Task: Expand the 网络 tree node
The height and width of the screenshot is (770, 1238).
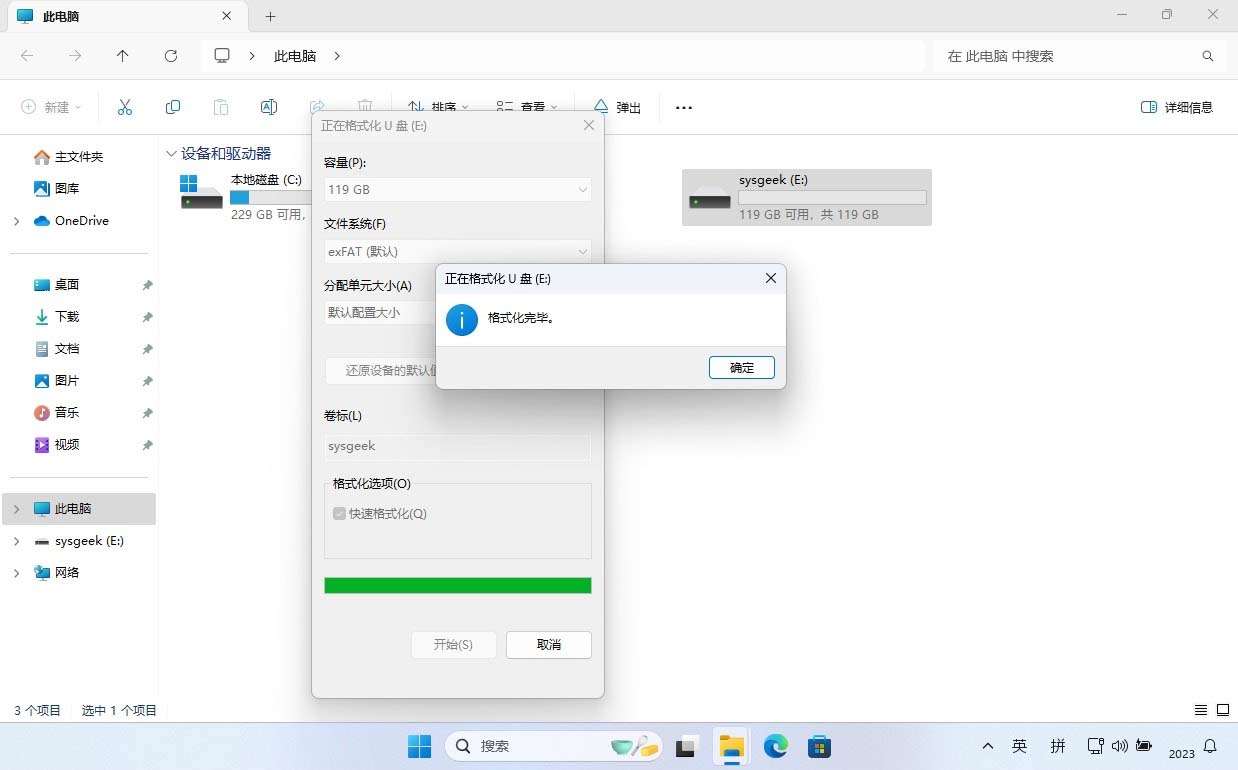Action: [x=16, y=573]
